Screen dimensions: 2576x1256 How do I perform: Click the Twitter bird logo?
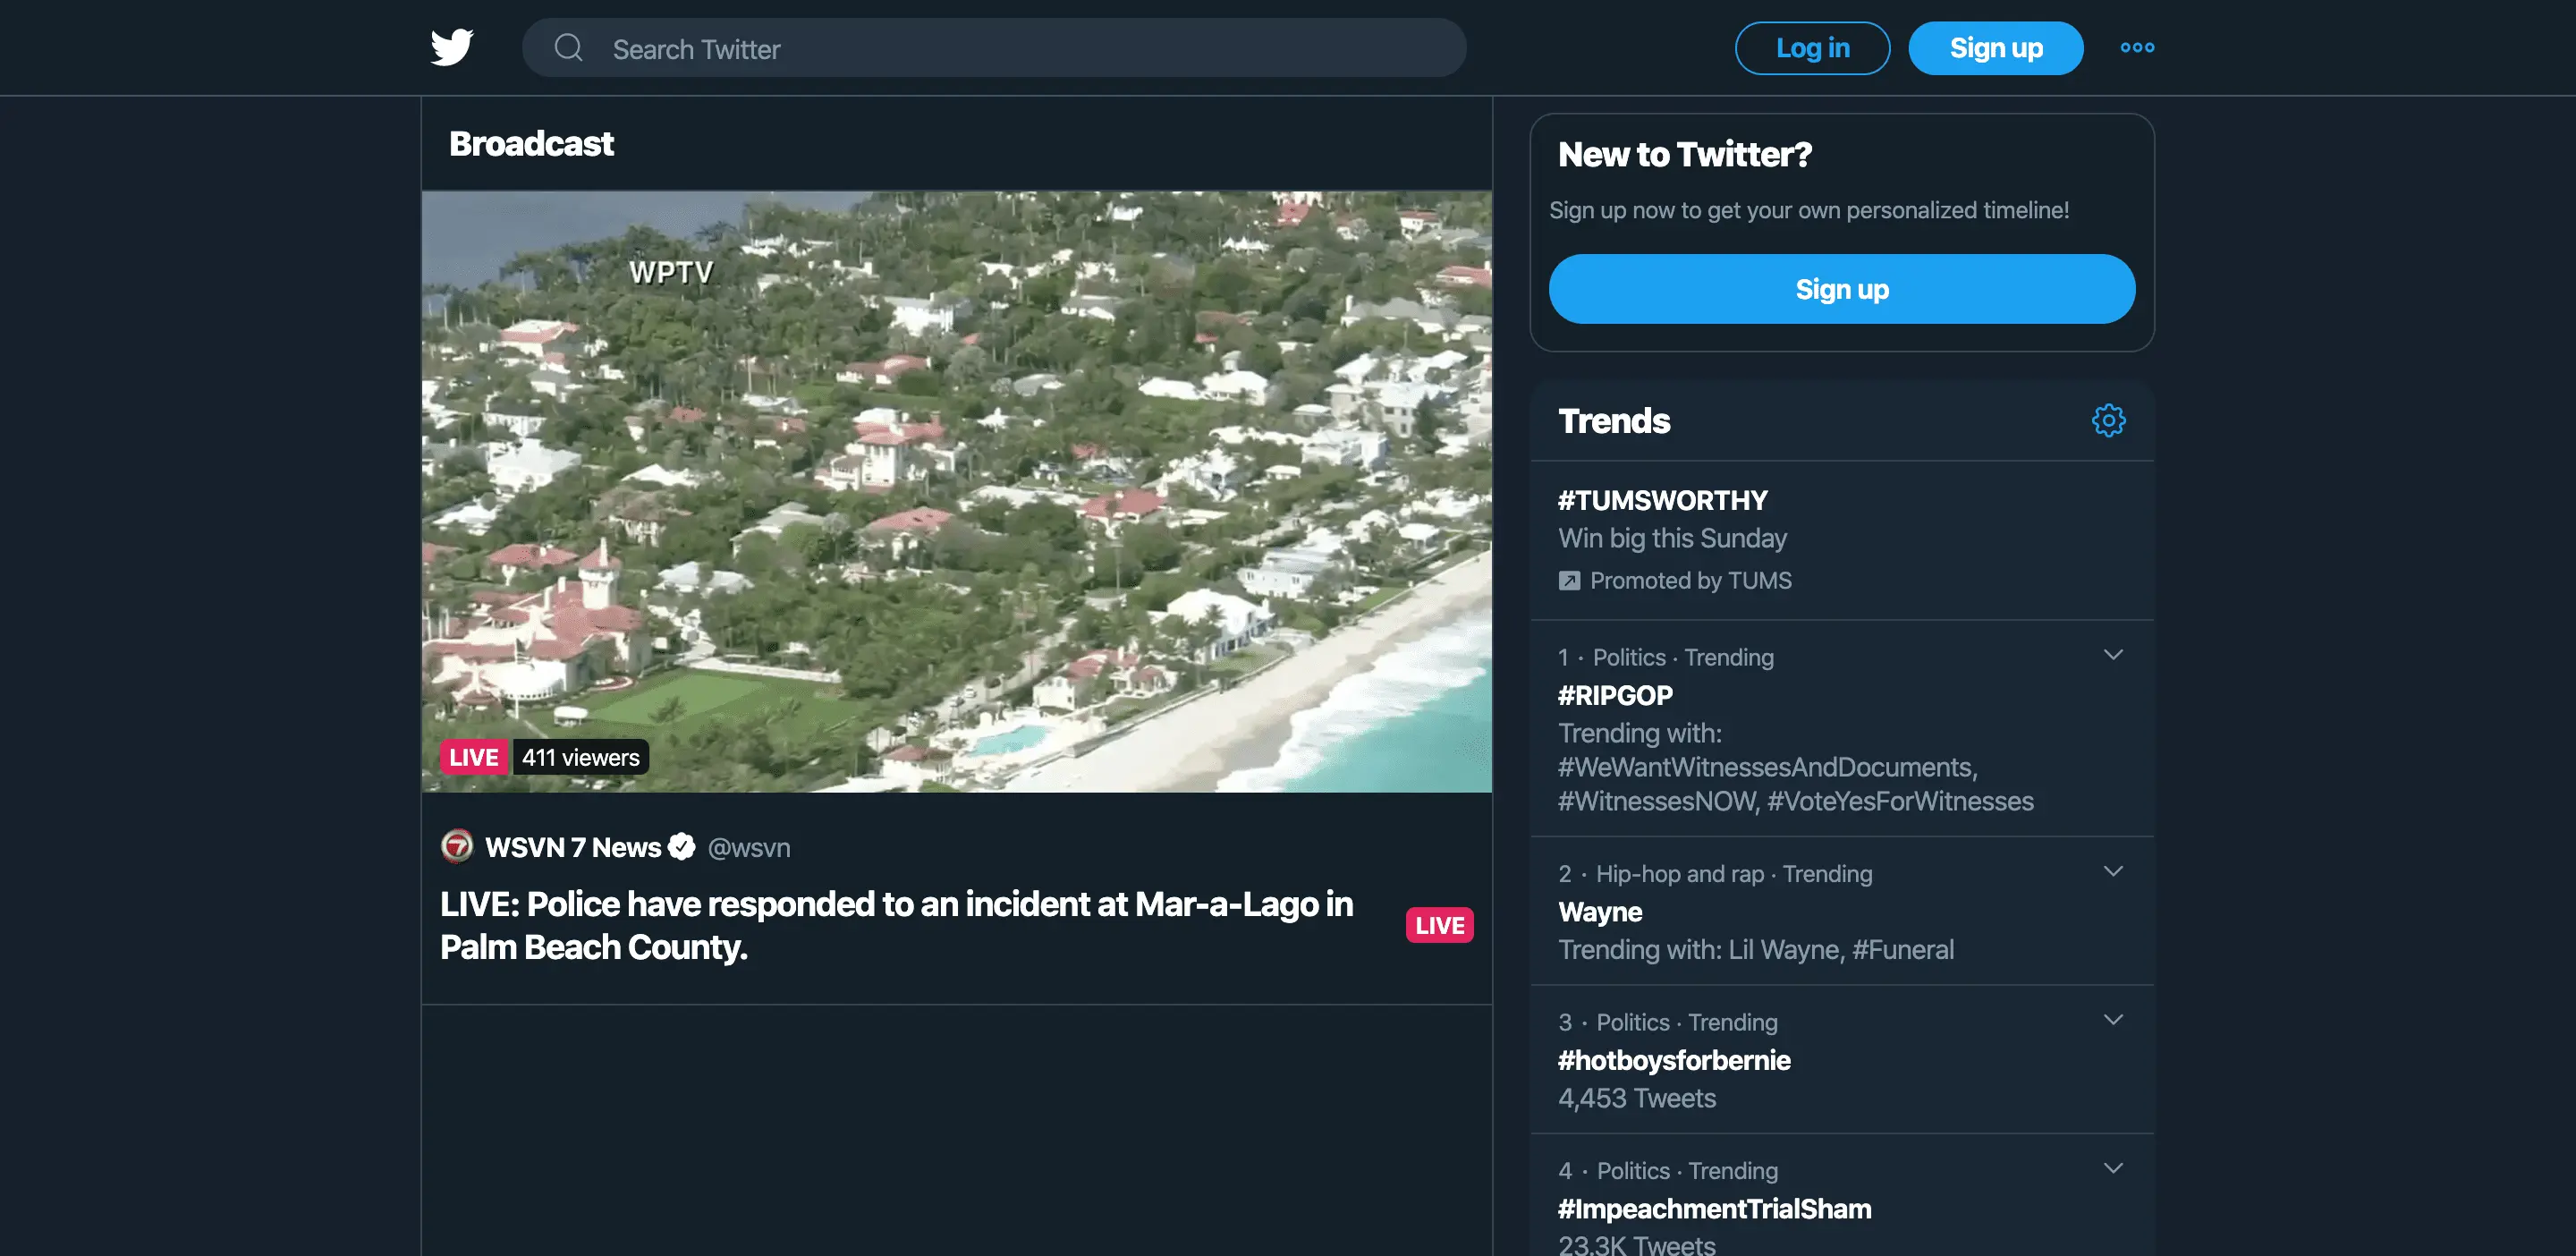click(452, 47)
